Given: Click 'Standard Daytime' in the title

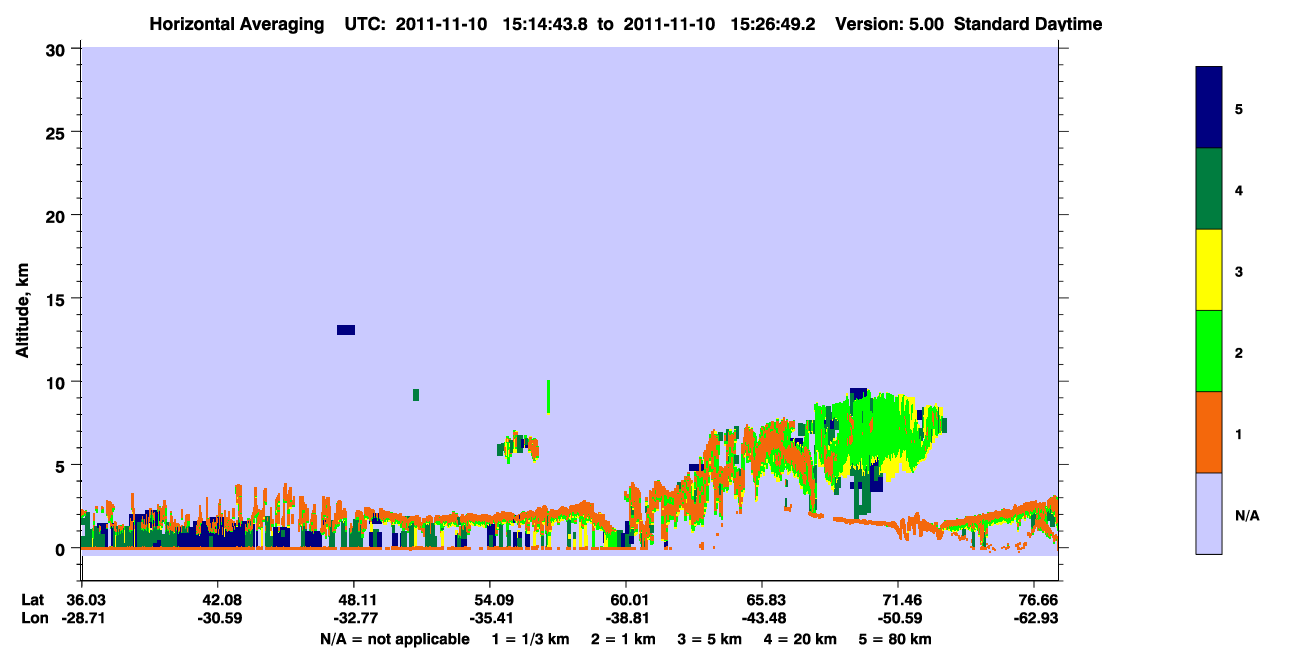Looking at the screenshot, I should coord(1028,24).
